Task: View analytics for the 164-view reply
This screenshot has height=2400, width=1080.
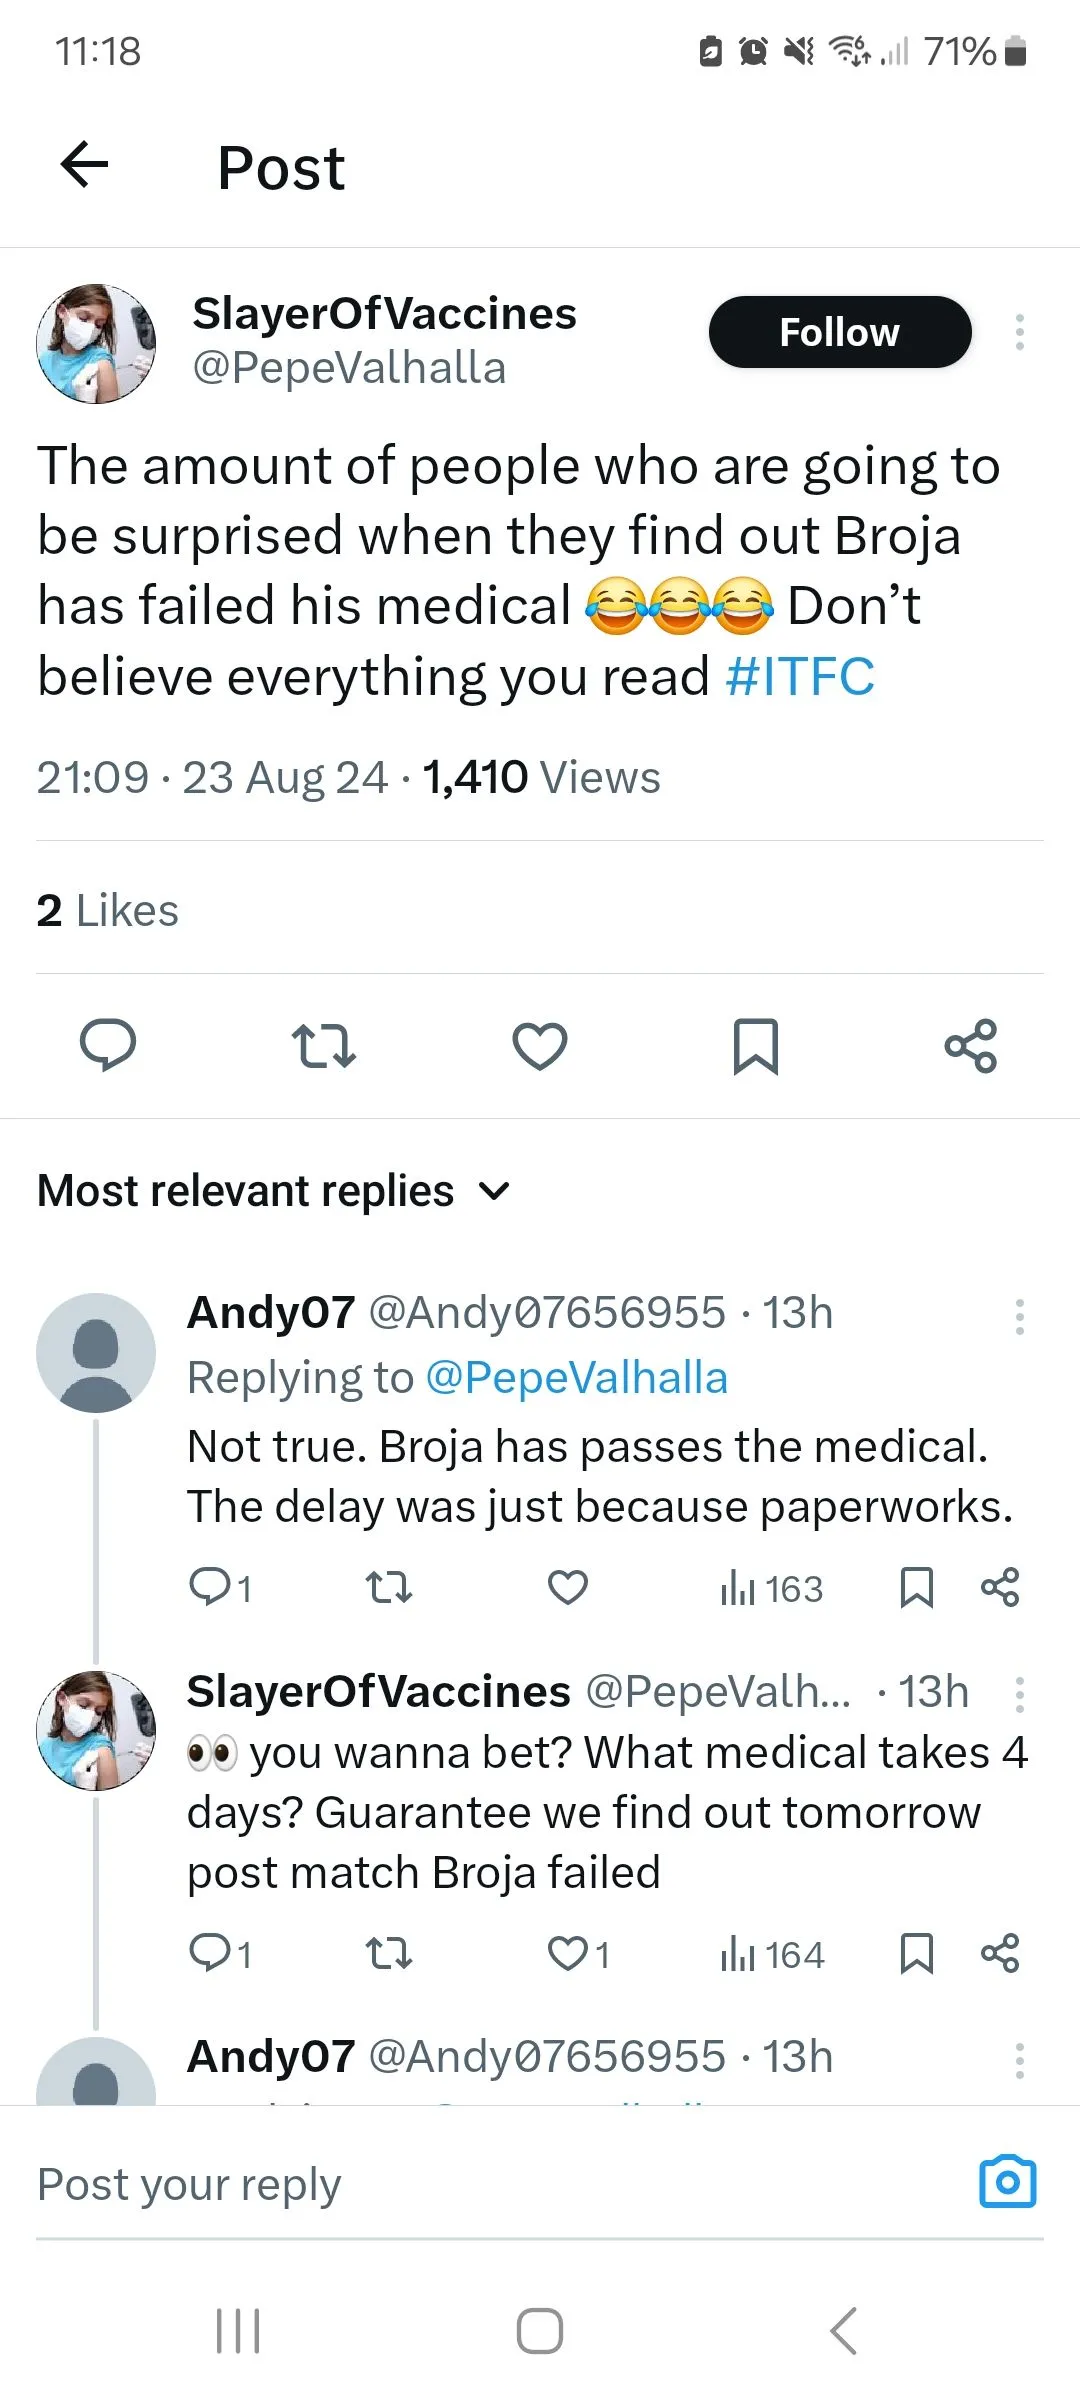Action: point(772,1953)
